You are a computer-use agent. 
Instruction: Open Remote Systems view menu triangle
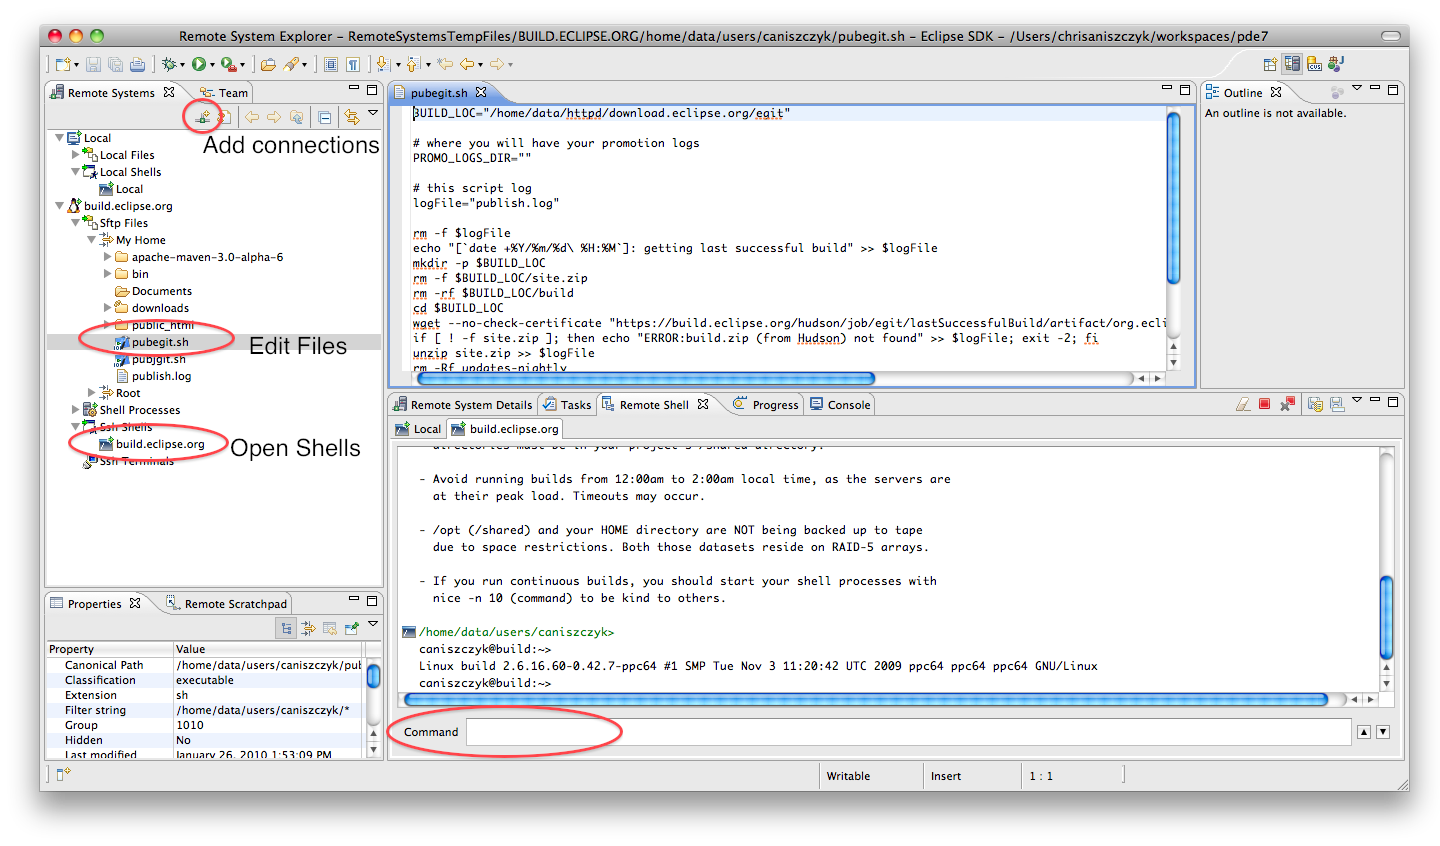click(x=373, y=113)
